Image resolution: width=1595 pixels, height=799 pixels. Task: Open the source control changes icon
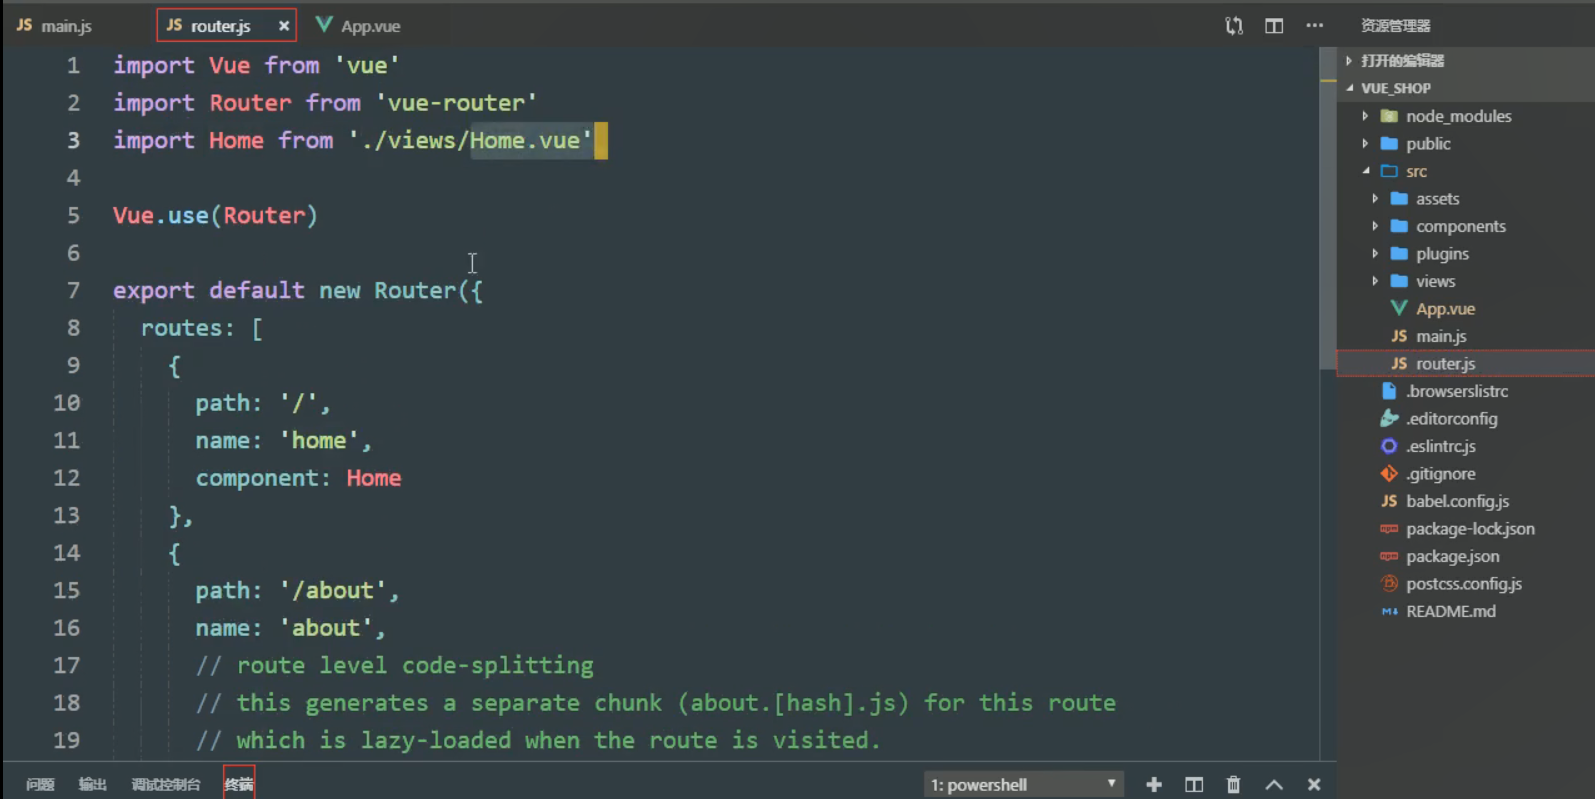click(1234, 26)
